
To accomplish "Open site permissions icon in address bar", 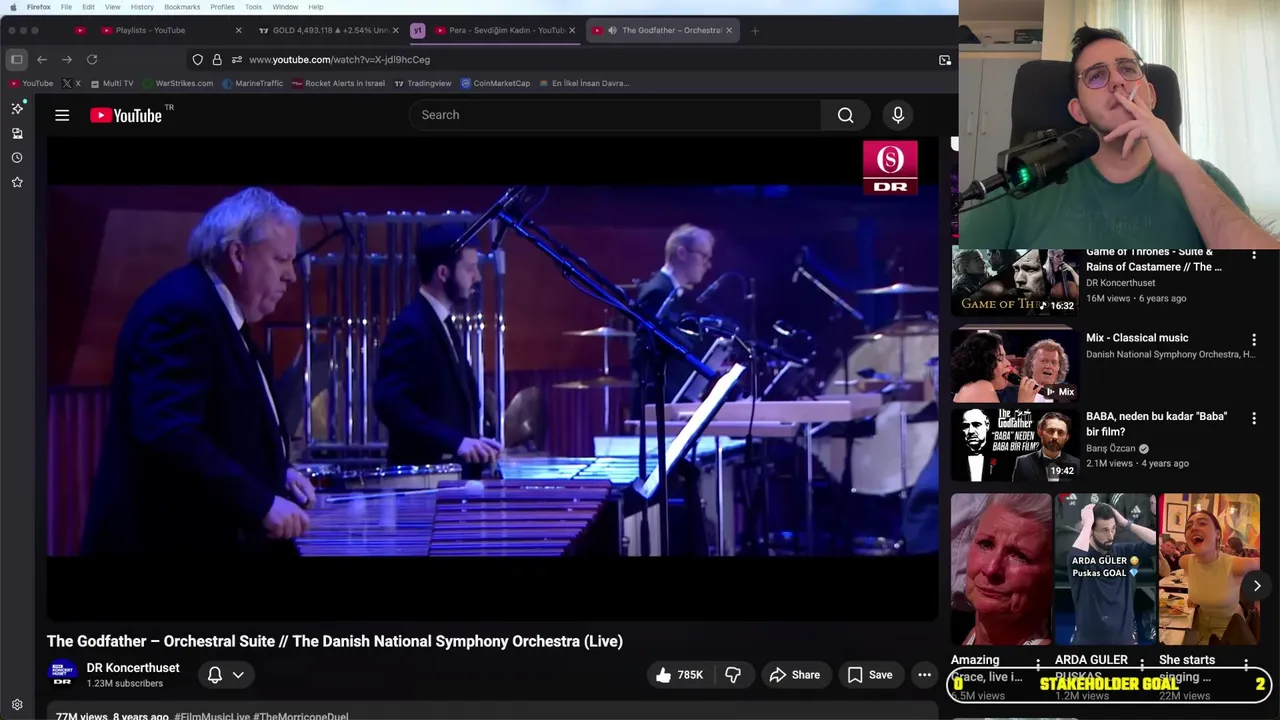I will point(237,60).
